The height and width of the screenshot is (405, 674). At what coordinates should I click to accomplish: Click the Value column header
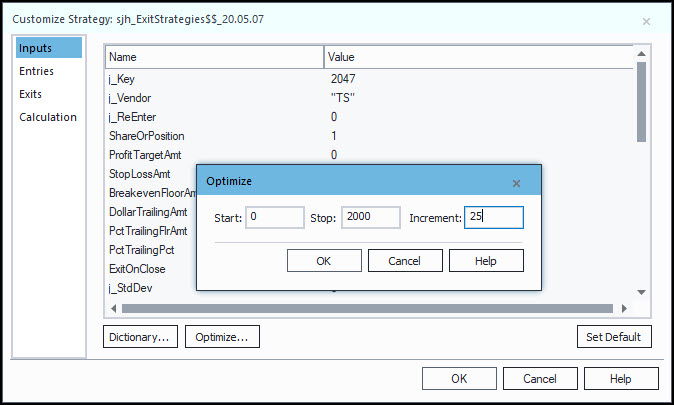click(478, 57)
